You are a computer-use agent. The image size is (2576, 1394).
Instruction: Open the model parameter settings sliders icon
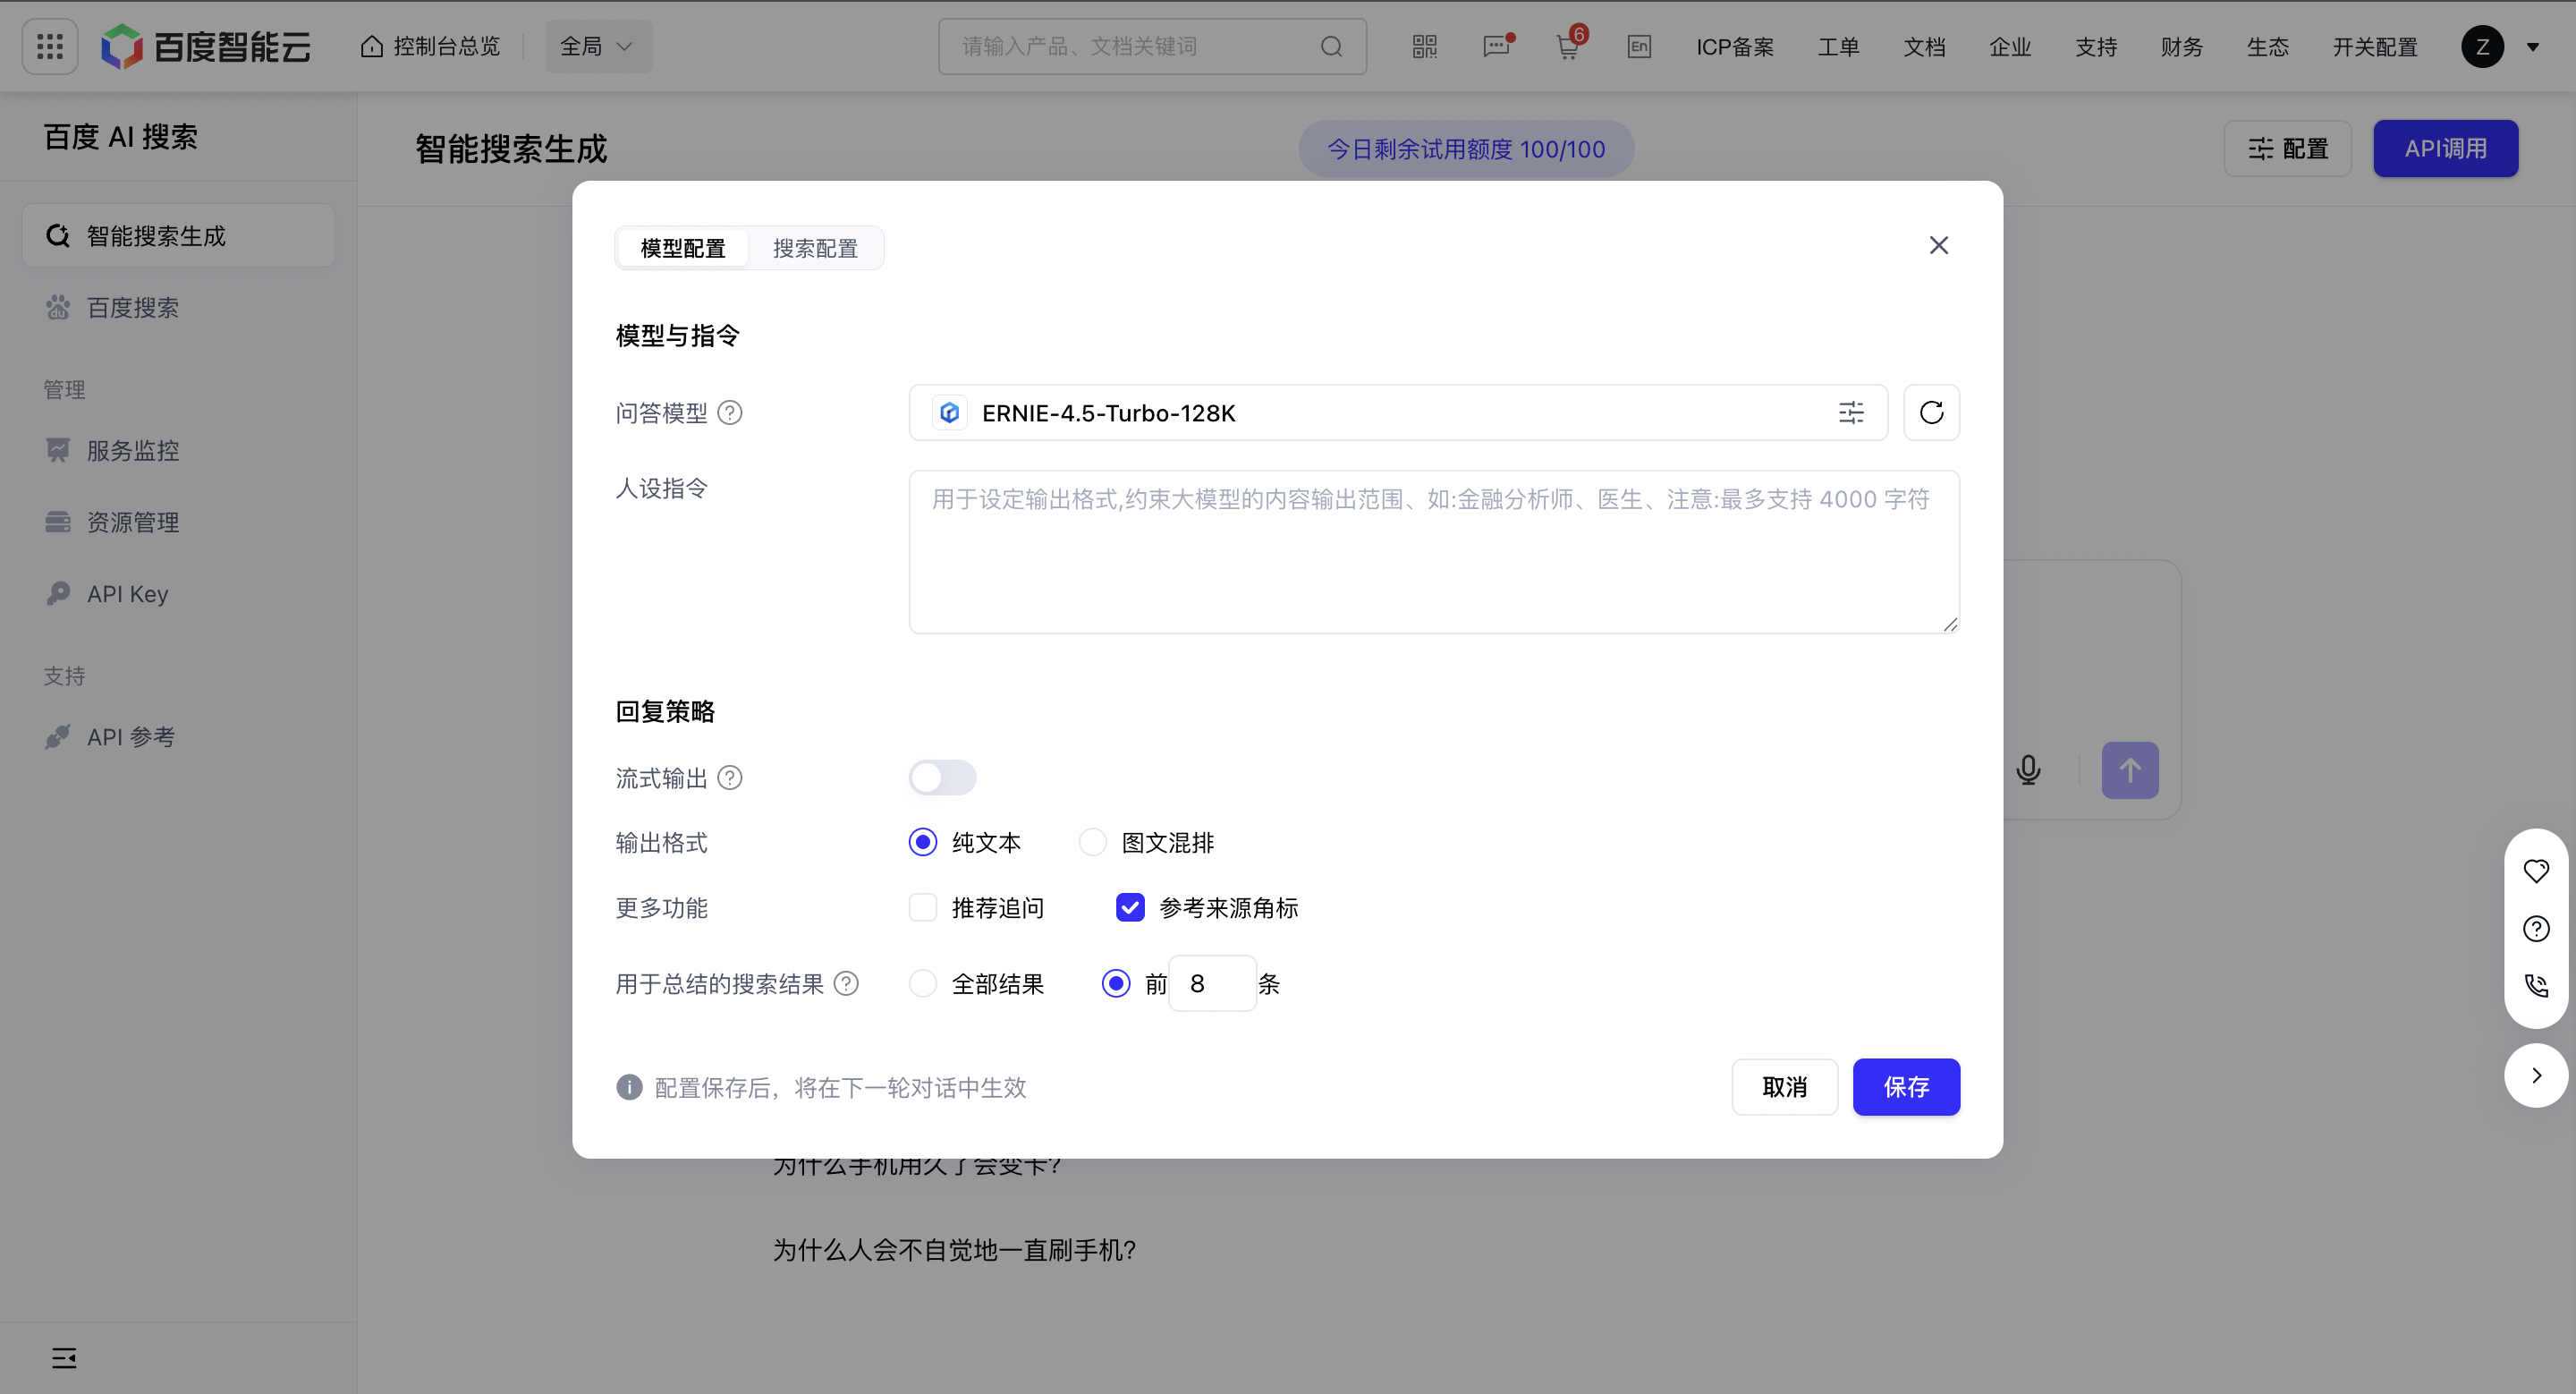point(1851,412)
